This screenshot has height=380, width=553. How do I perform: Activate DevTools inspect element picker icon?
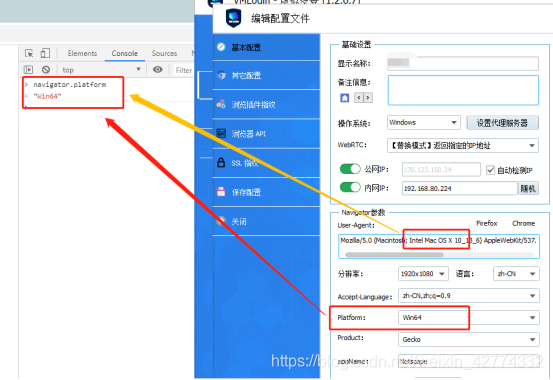(29, 53)
